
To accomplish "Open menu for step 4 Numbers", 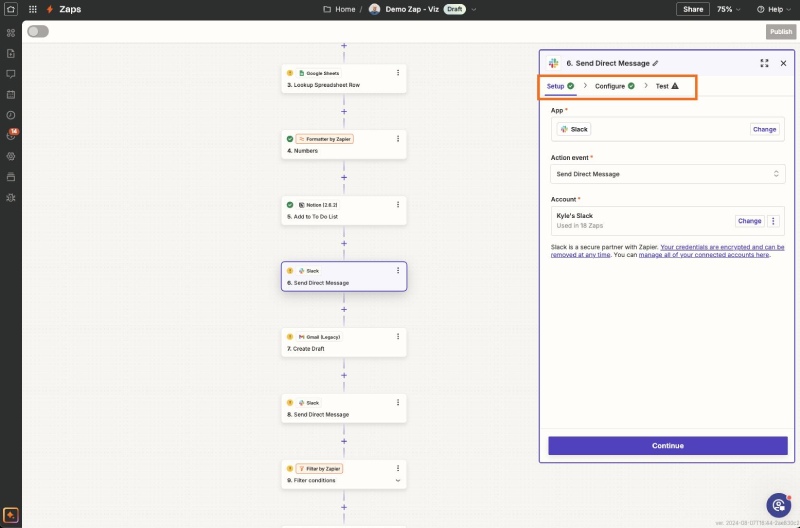I will coord(398,139).
